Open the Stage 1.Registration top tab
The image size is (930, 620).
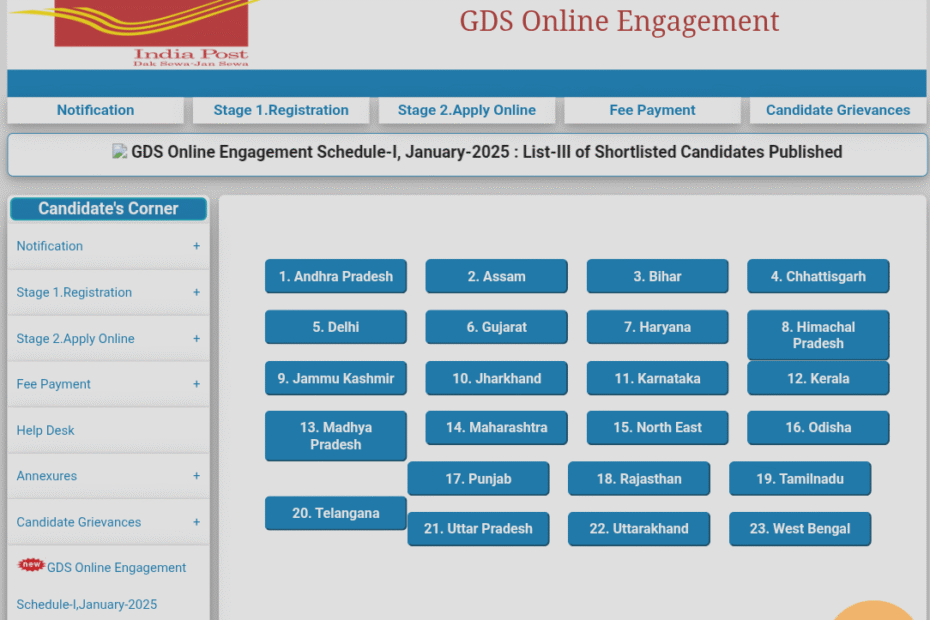coord(281,110)
